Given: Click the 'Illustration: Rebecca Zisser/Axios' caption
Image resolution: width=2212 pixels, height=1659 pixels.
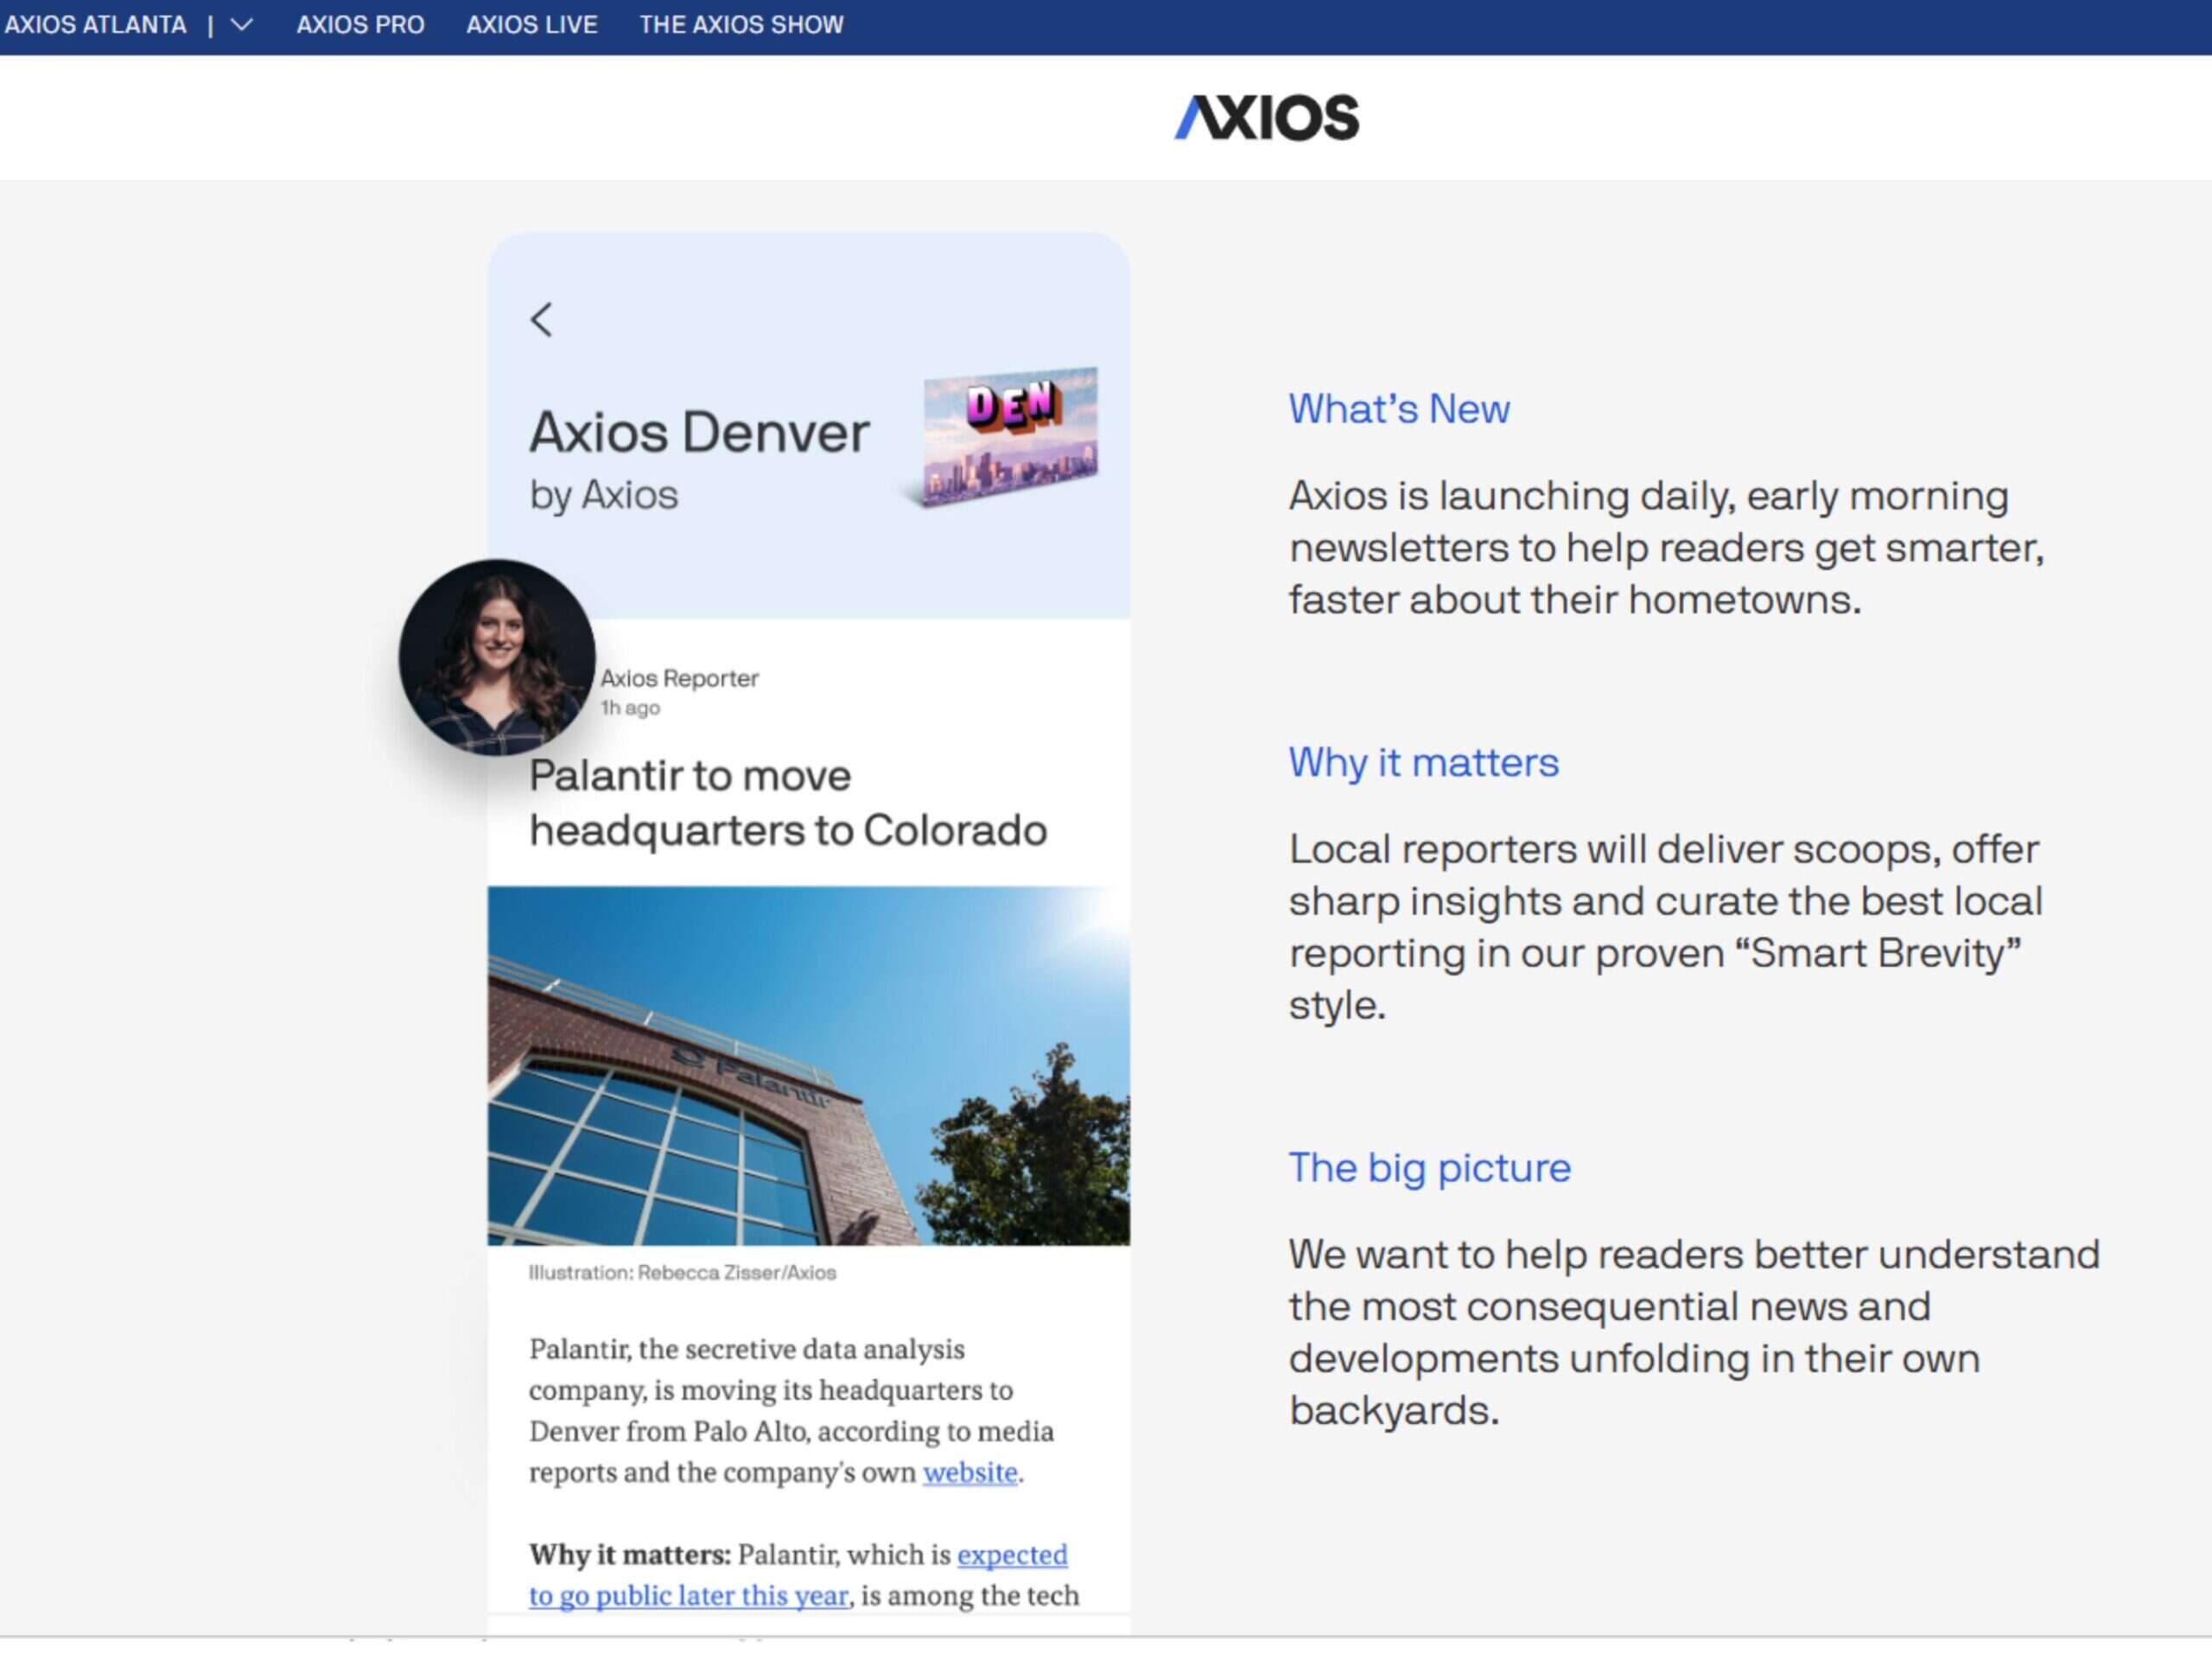Looking at the screenshot, I should click(683, 1273).
